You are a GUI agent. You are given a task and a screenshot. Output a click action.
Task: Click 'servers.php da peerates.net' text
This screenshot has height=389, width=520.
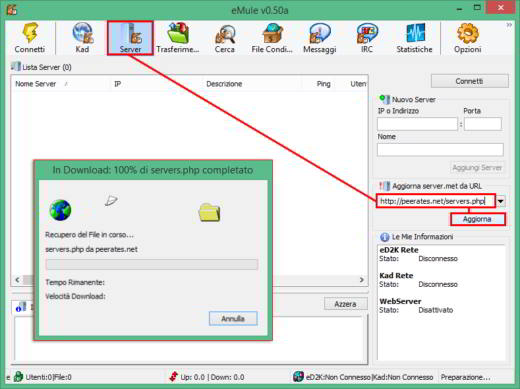[91, 249]
